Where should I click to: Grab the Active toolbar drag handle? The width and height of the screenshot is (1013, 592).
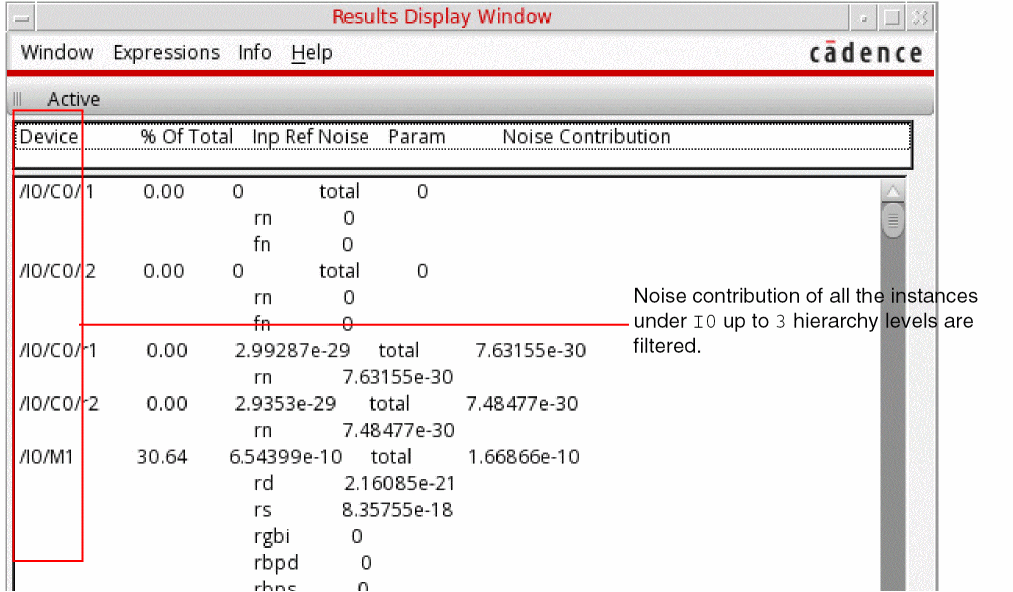coord(18,99)
